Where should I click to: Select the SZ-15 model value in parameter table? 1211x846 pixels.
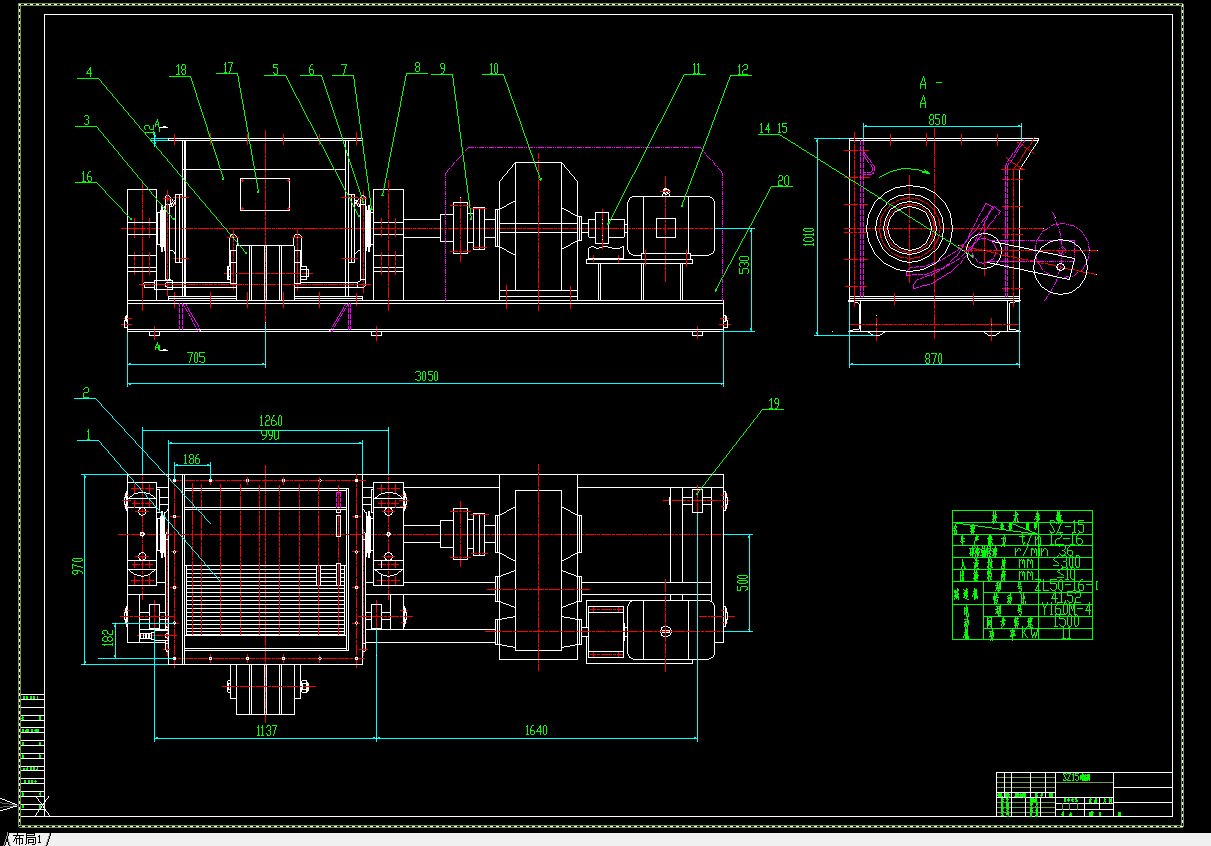click(x=1065, y=526)
